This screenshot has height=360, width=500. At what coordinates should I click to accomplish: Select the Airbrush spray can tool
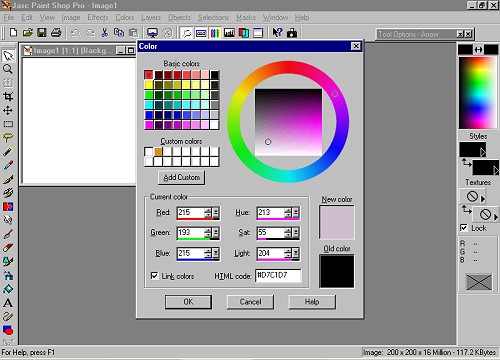pyautogui.click(x=8, y=275)
